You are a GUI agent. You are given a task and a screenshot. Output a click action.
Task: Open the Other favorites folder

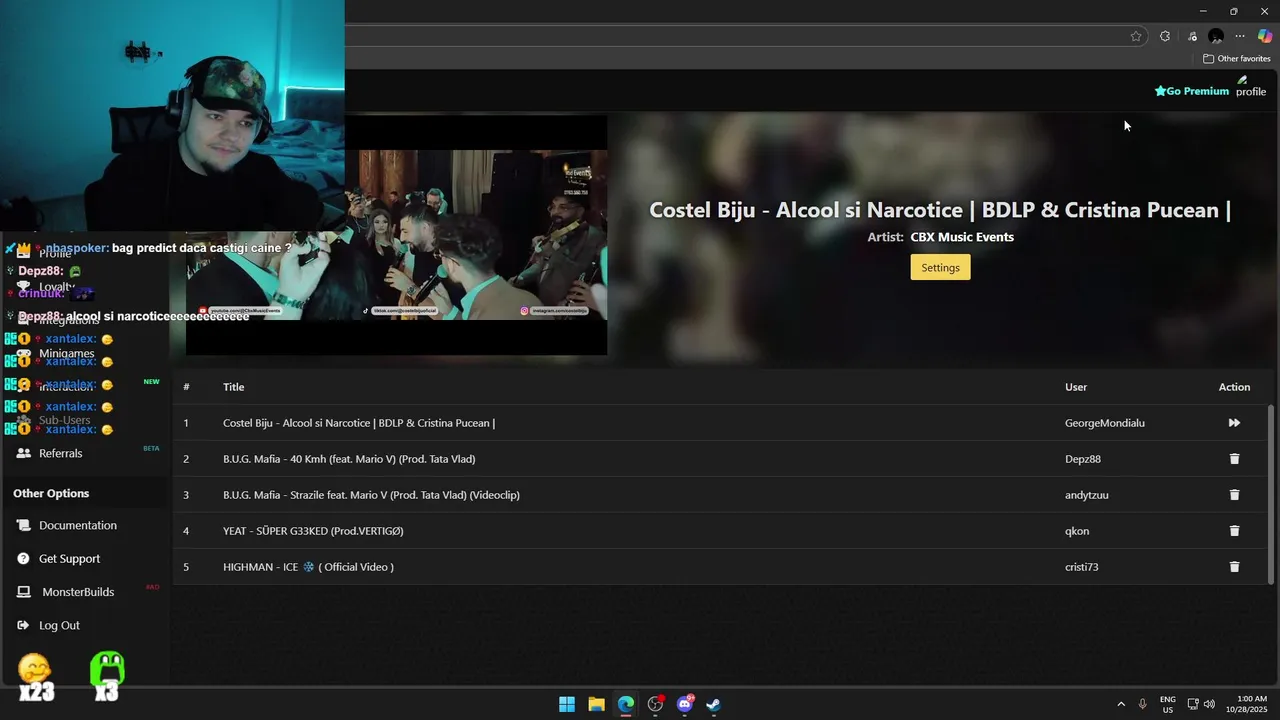(x=1237, y=59)
